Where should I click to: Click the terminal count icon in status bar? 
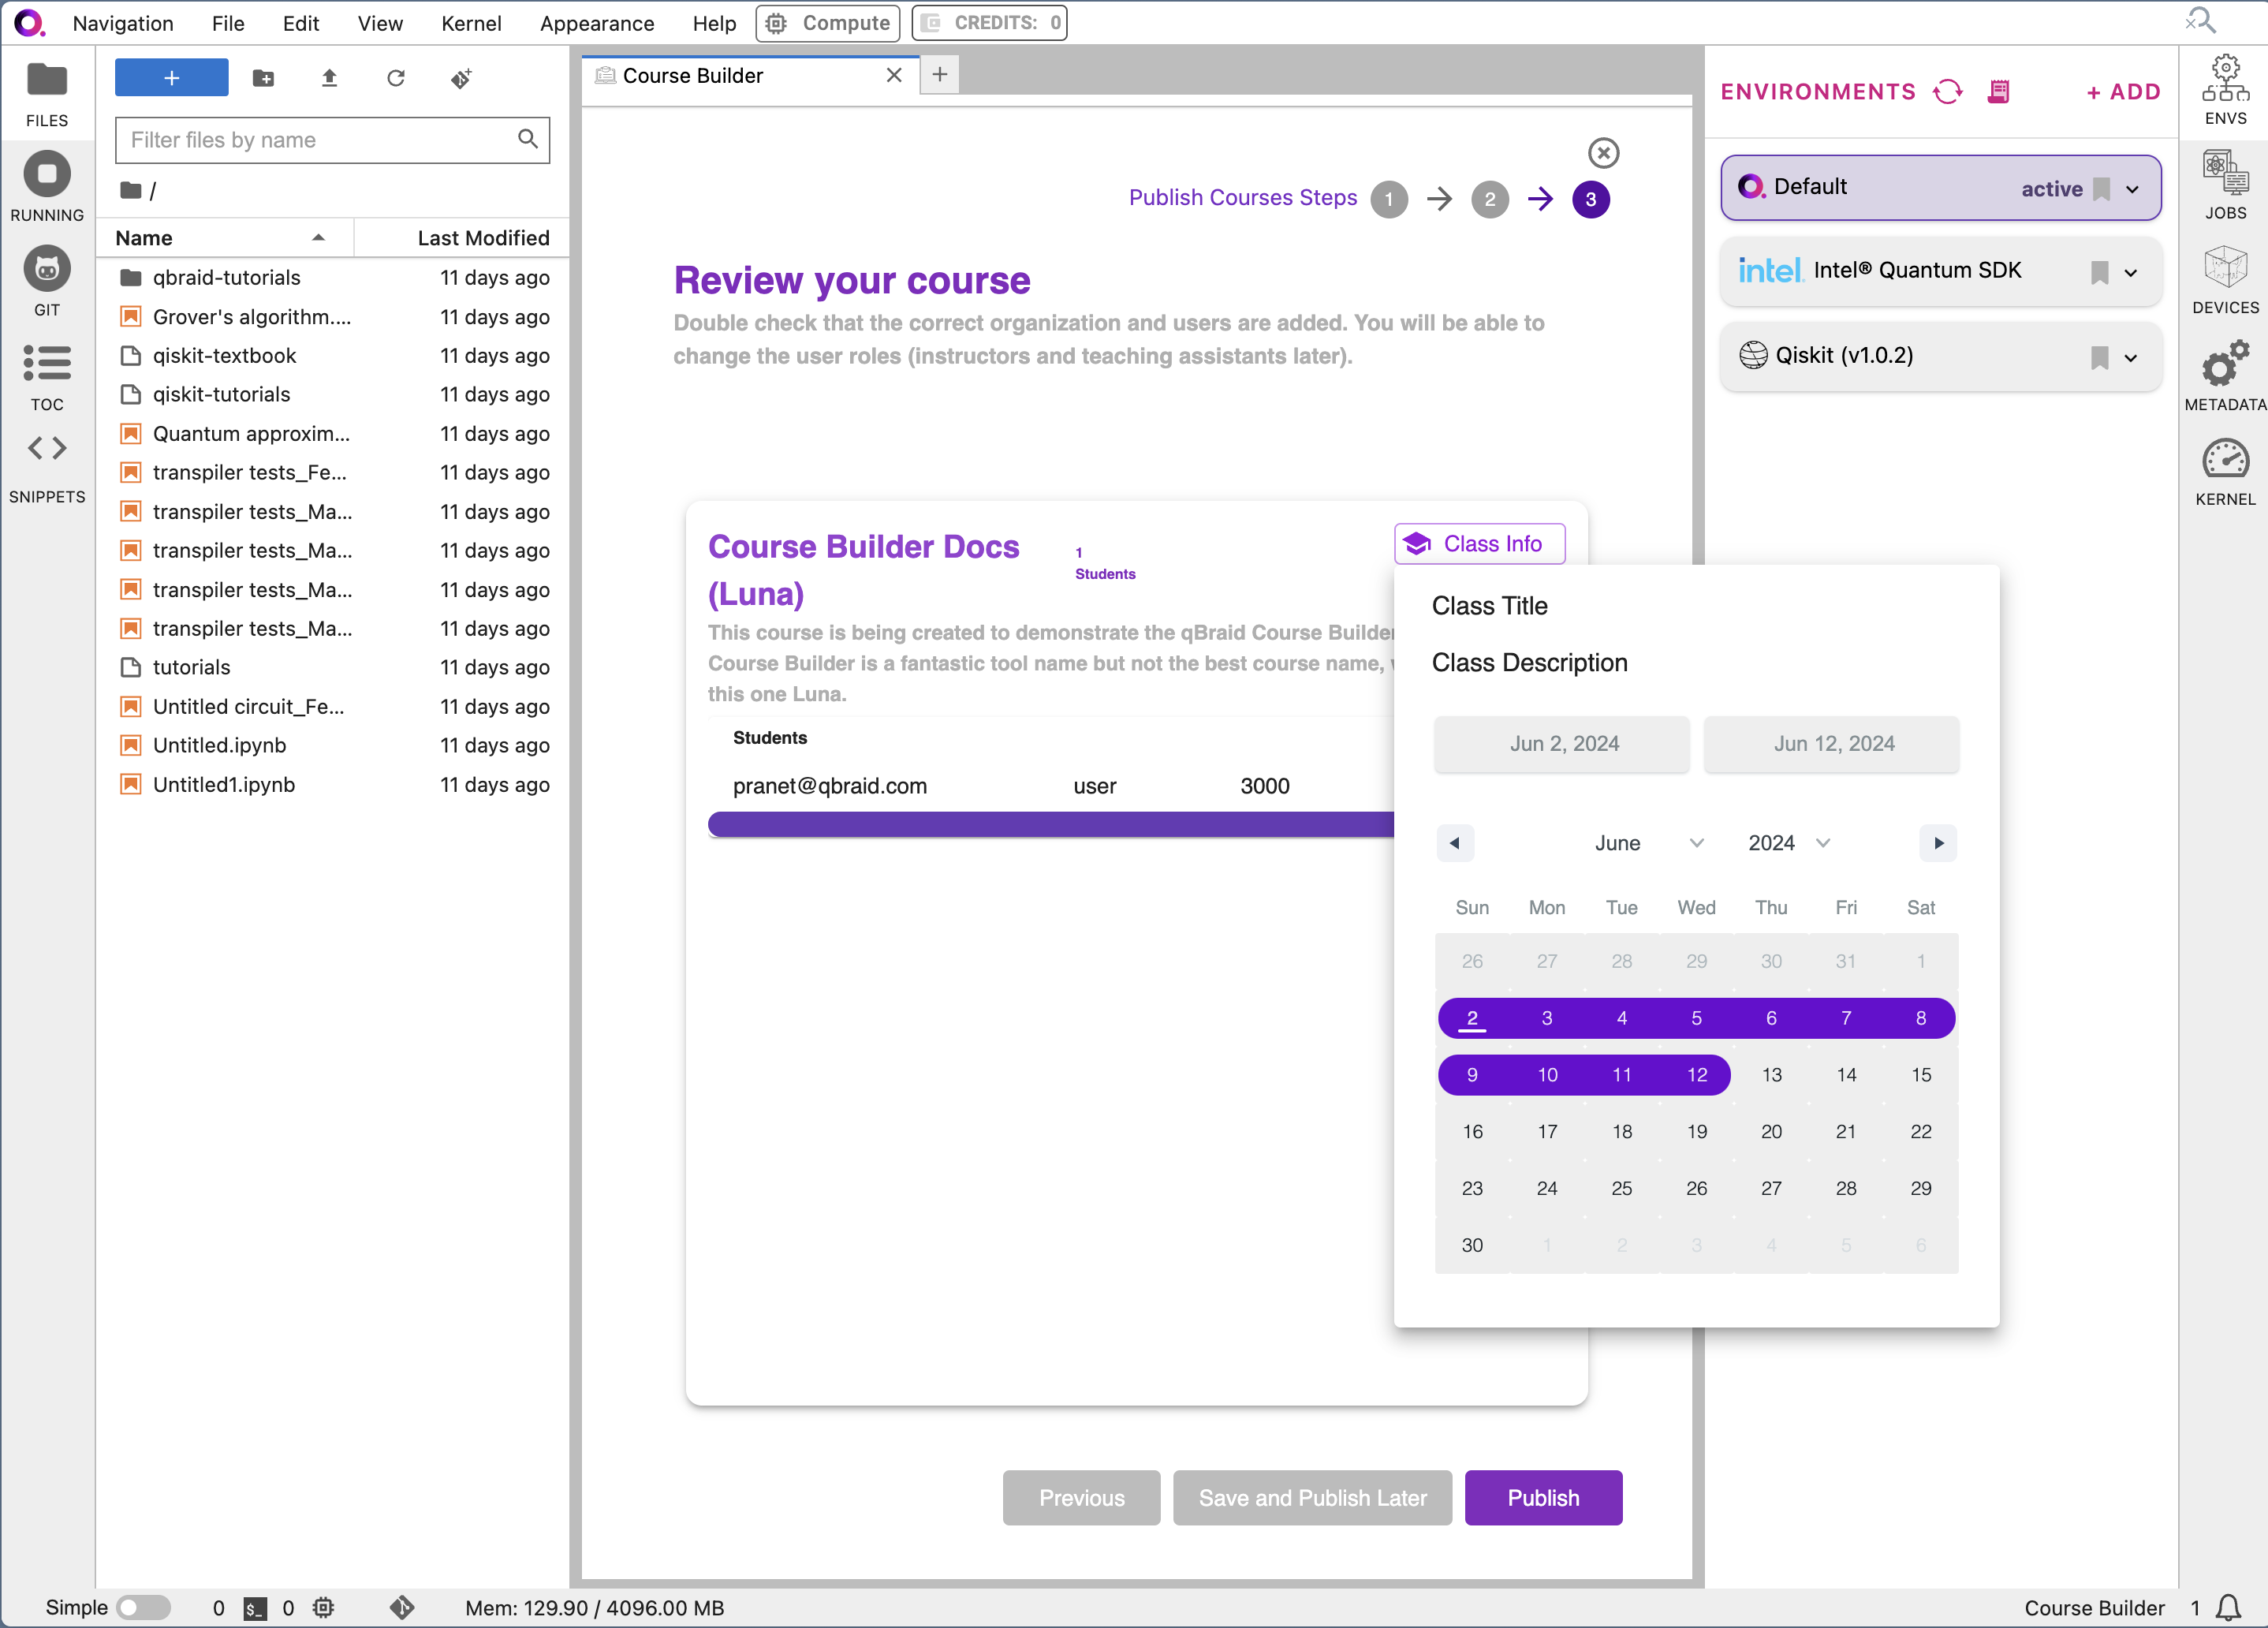(x=255, y=1608)
